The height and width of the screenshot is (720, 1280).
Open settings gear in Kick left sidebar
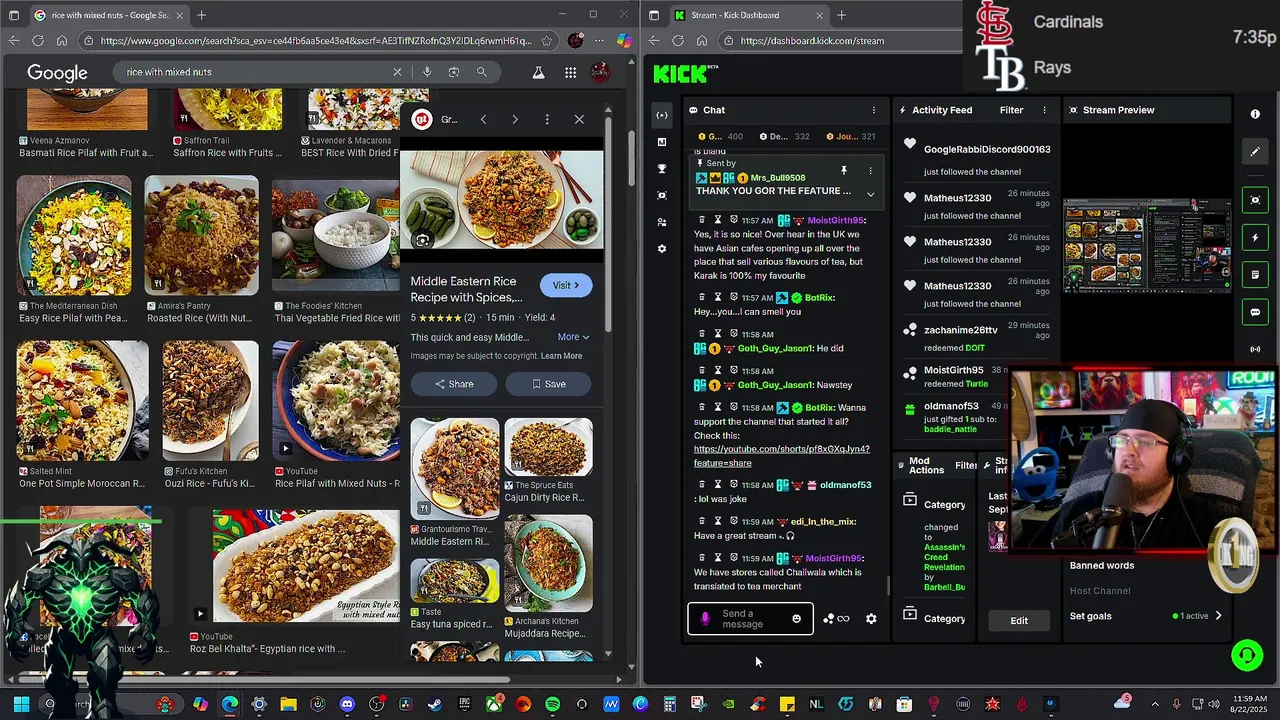click(x=661, y=248)
